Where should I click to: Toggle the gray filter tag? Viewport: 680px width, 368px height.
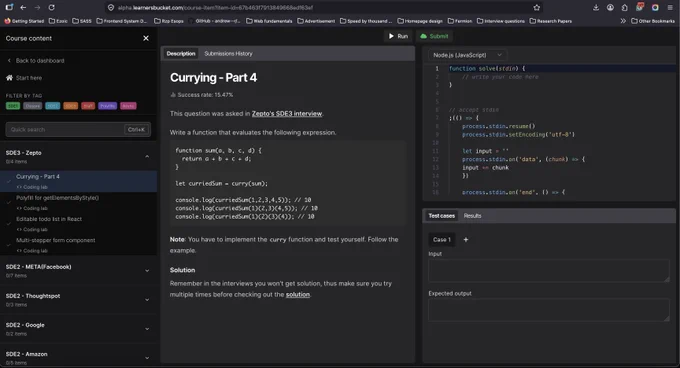pyautogui.click(x=33, y=106)
